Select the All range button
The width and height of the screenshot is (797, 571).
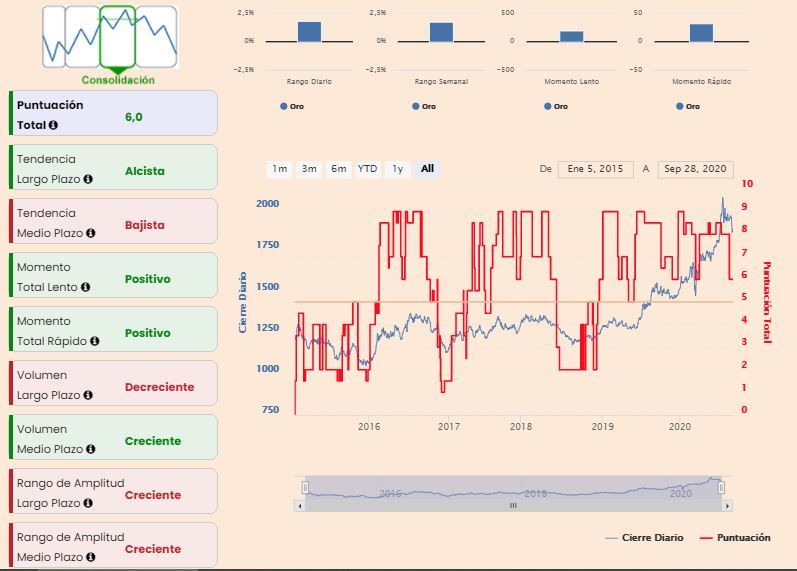click(427, 169)
